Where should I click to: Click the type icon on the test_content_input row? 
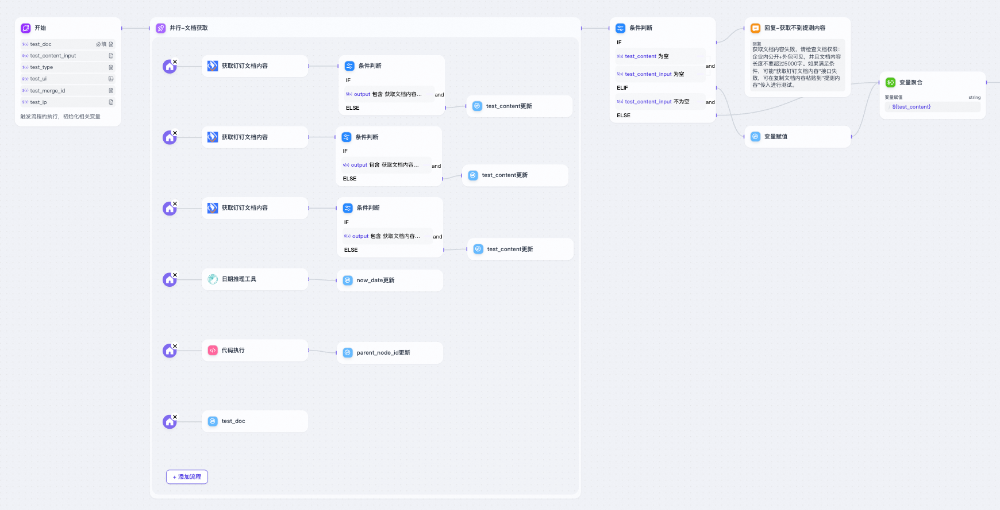click(x=111, y=56)
